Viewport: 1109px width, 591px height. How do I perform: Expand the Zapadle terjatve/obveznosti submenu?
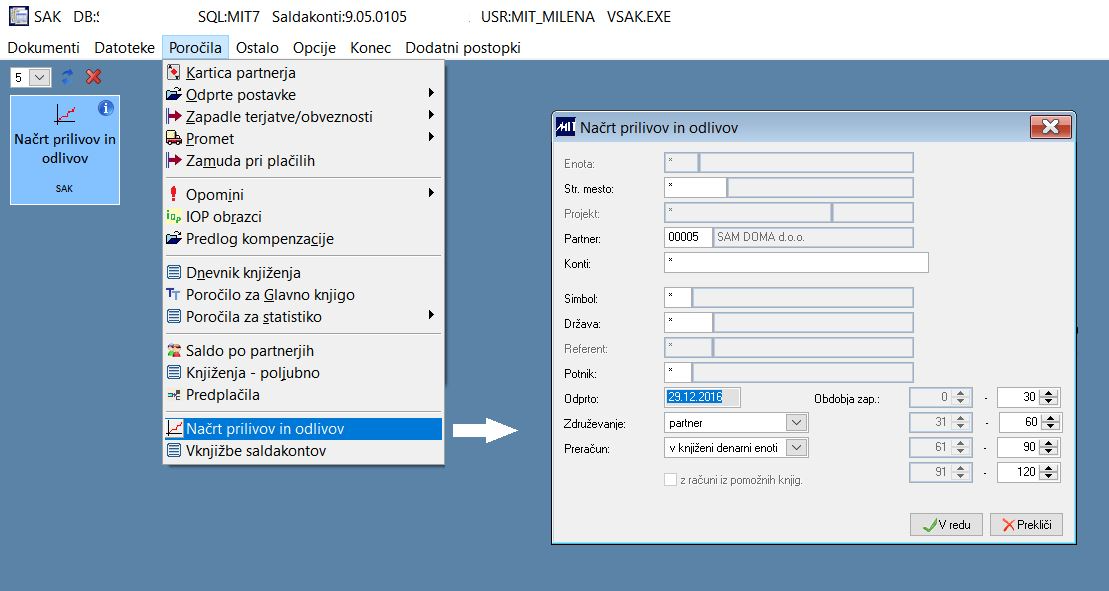click(431, 115)
